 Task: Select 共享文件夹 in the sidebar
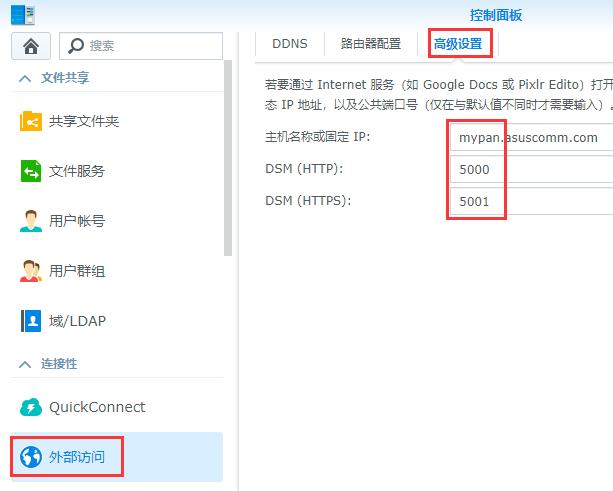pyautogui.click(x=117, y=121)
